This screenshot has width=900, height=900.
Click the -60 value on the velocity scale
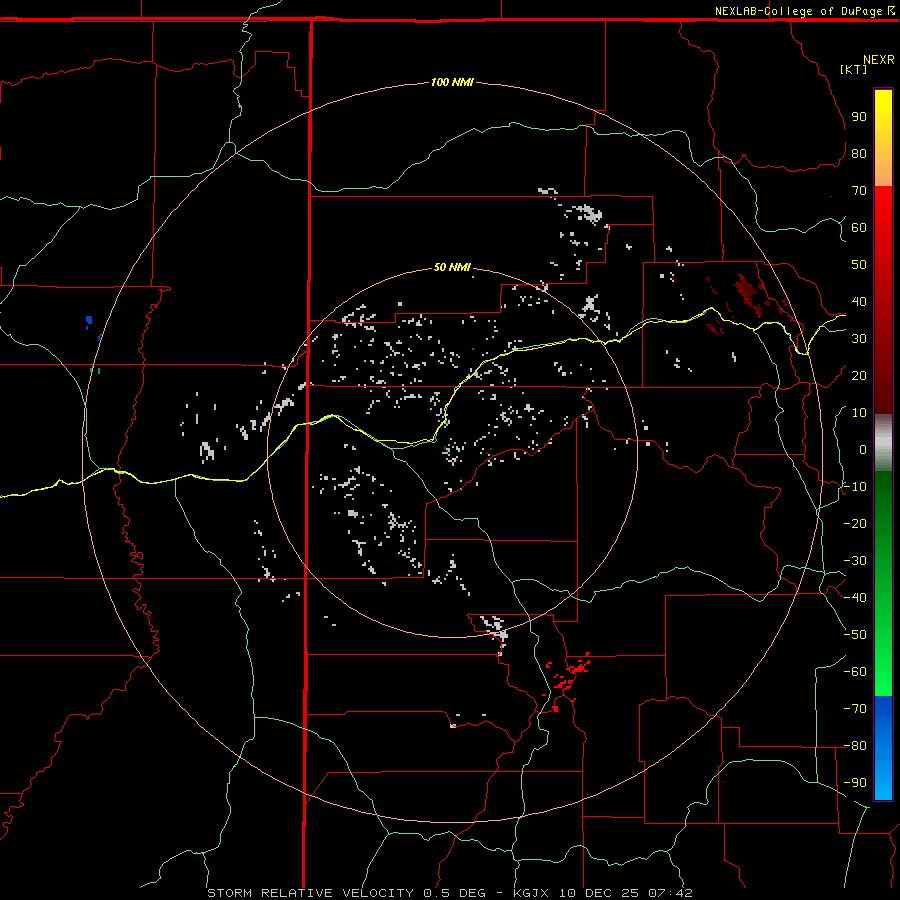(x=855, y=672)
